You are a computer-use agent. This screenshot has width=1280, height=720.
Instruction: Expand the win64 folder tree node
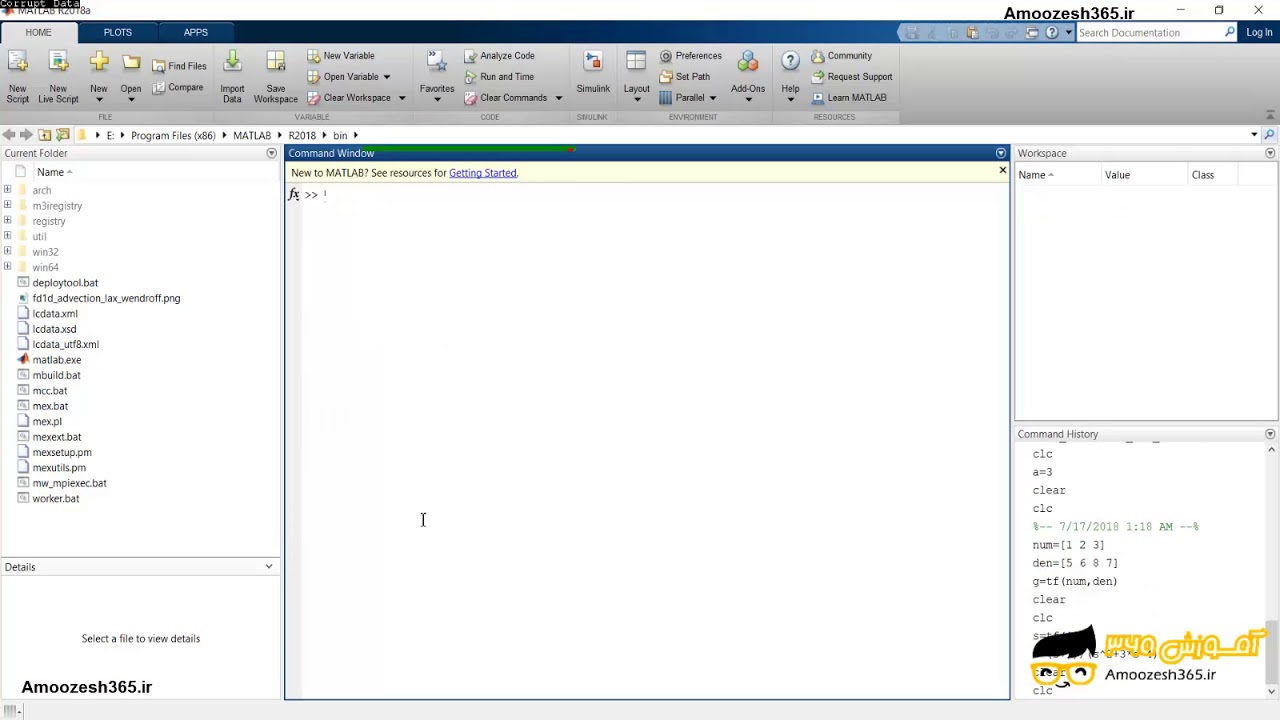[8, 267]
